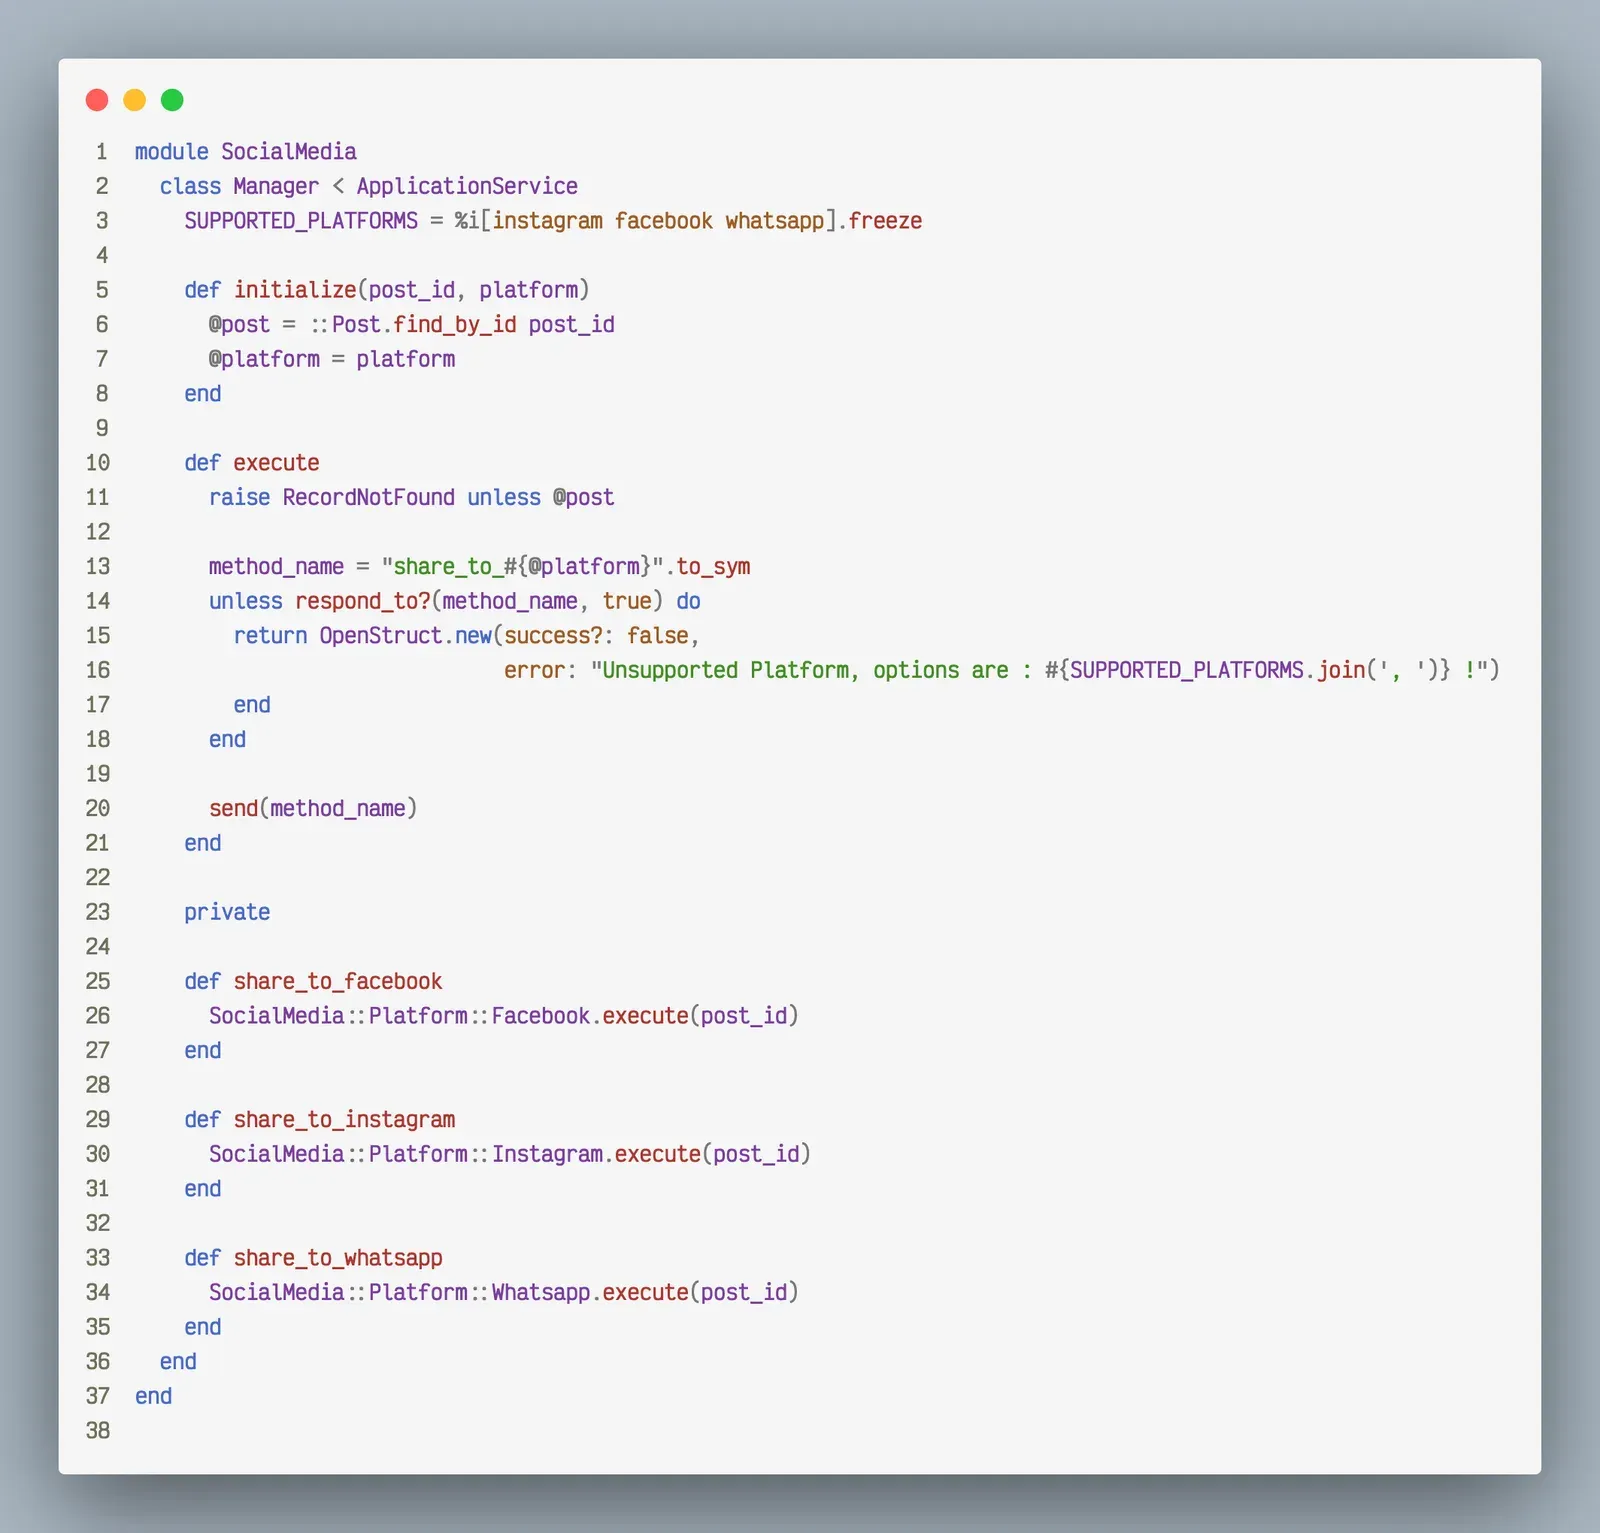
Task: Click the 'private' keyword on line 23
Action: [227, 912]
